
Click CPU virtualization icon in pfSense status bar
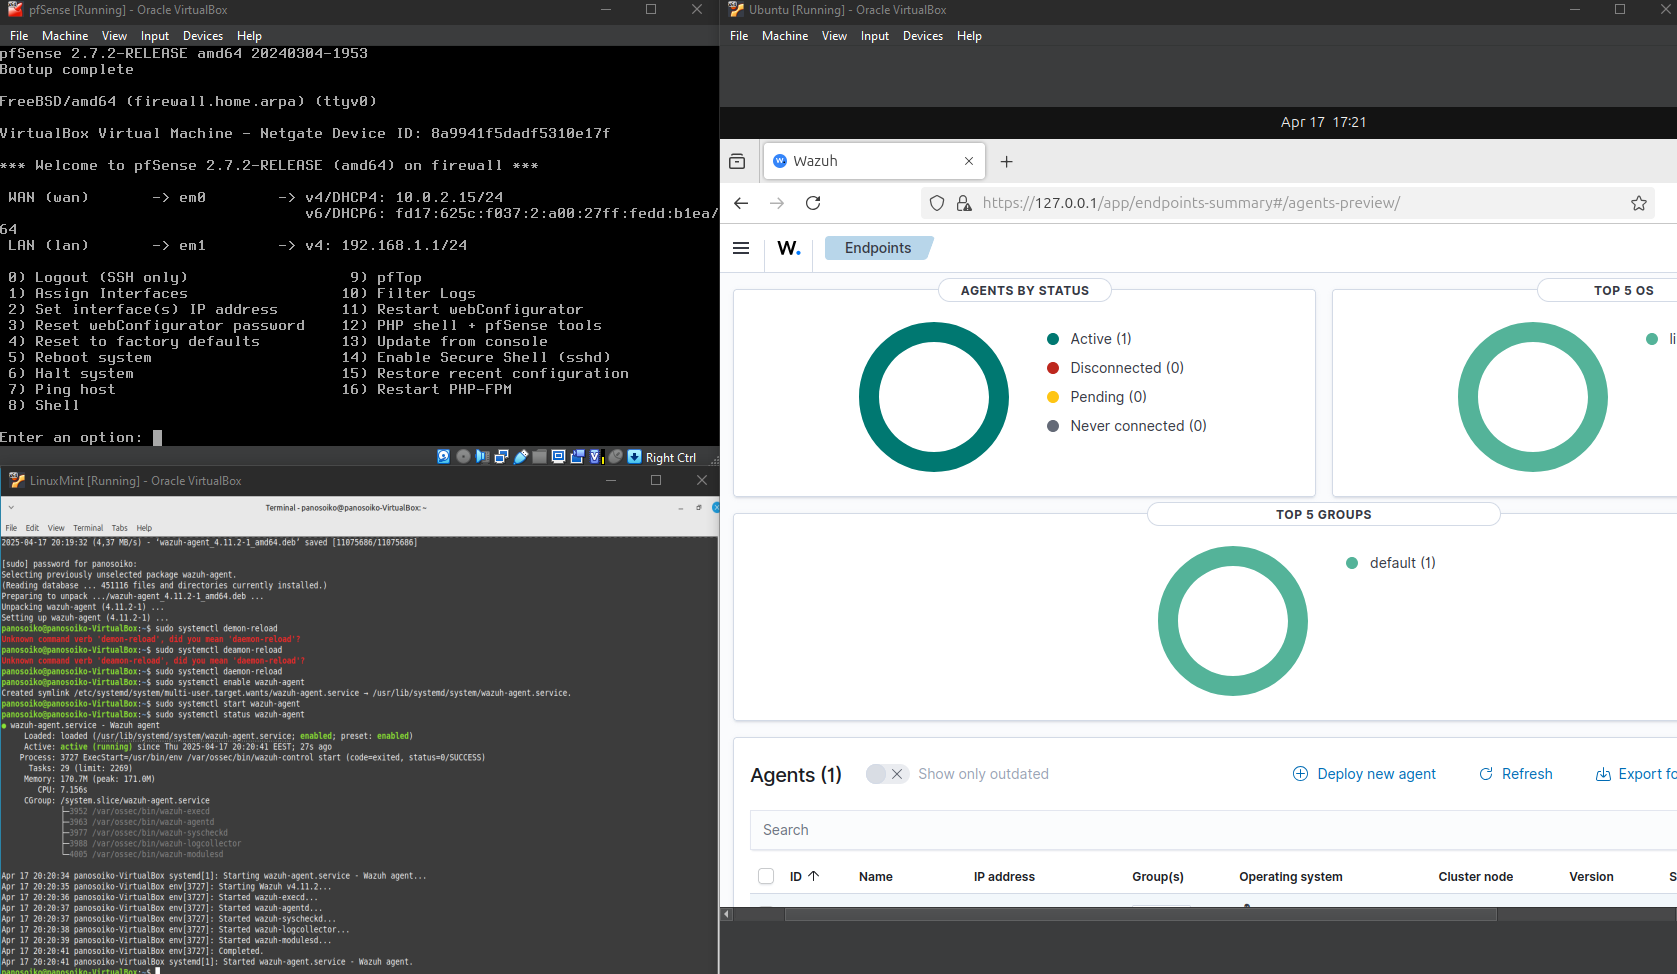[x=597, y=456]
